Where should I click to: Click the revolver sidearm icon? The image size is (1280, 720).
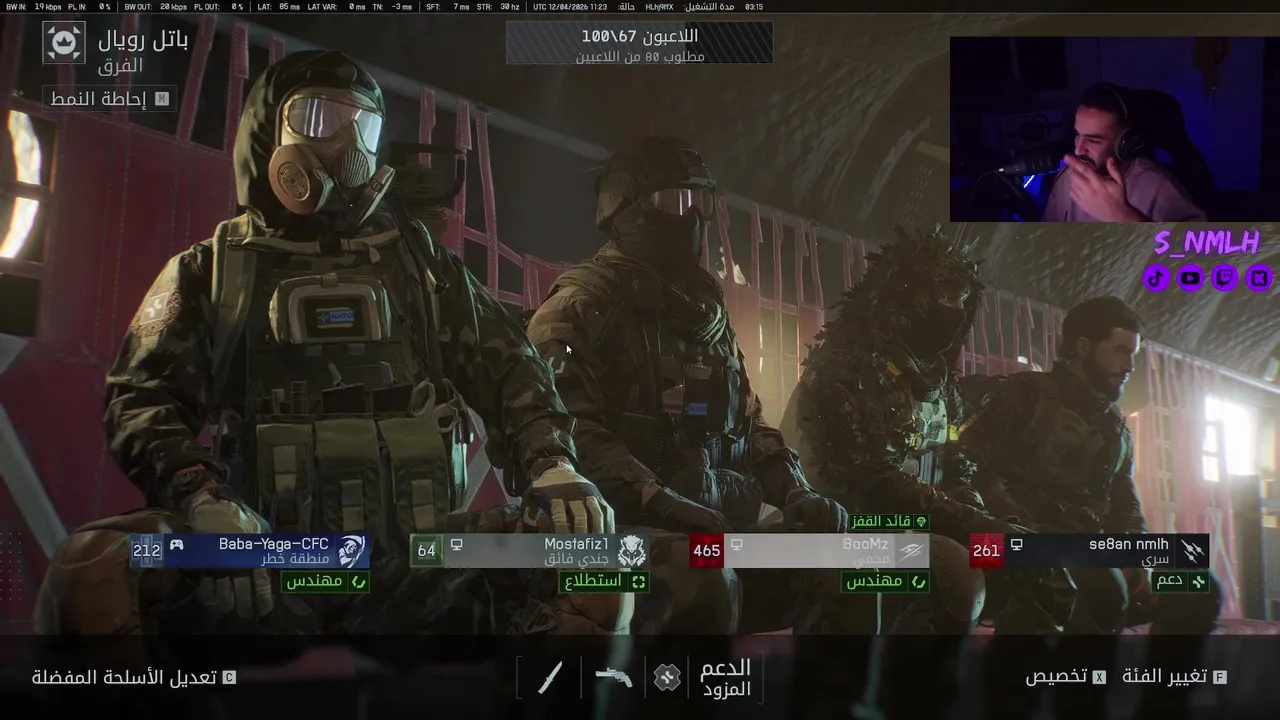613,677
